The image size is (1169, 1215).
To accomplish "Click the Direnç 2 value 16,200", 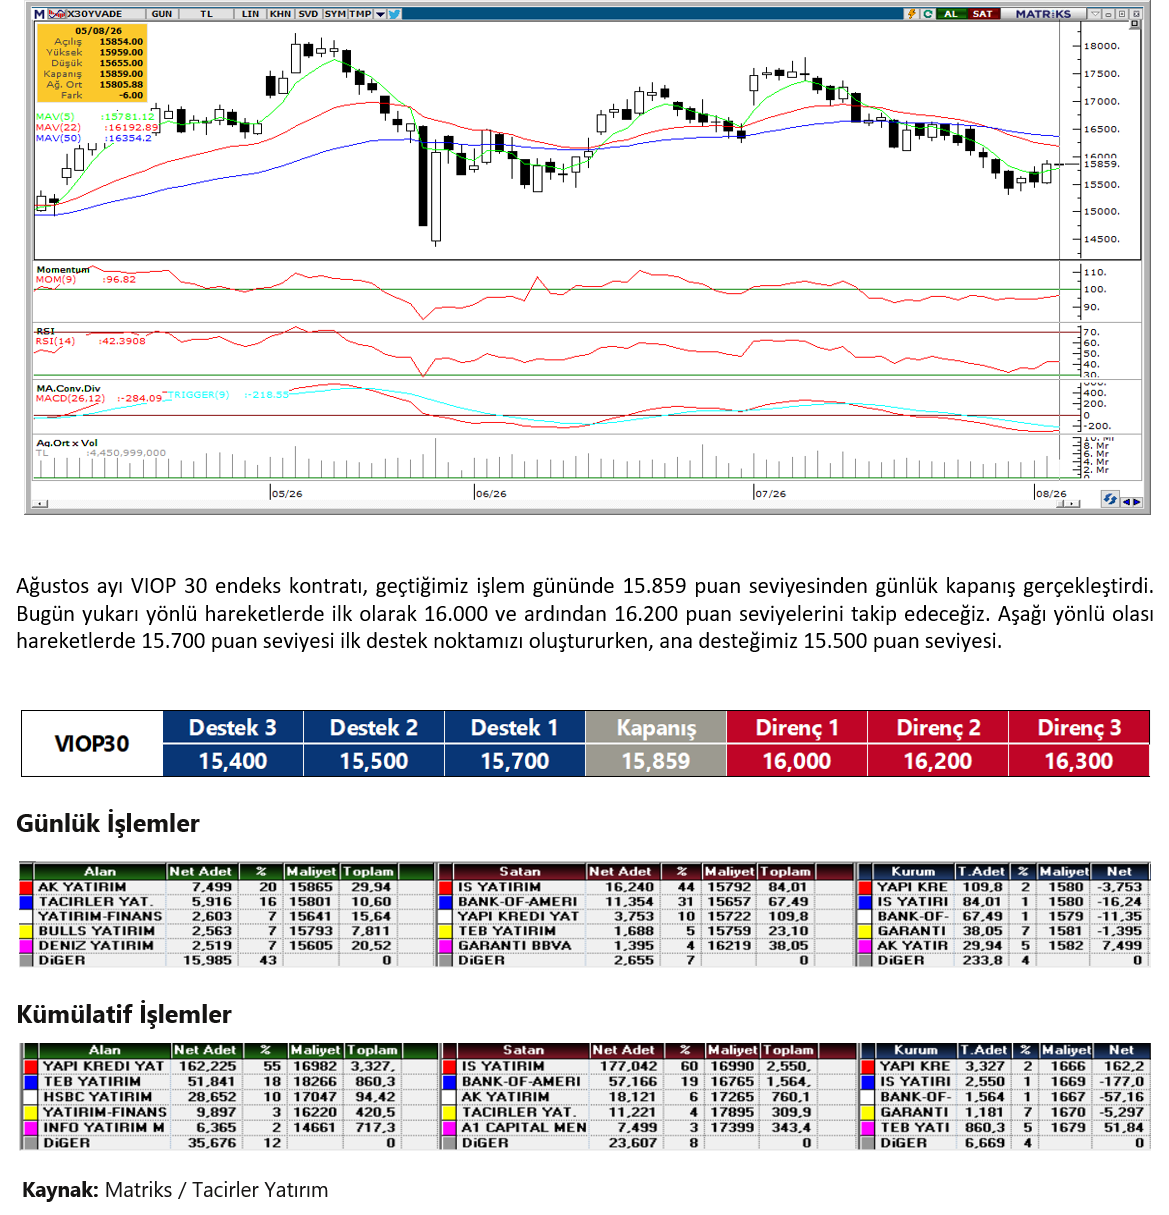I will tap(938, 761).
